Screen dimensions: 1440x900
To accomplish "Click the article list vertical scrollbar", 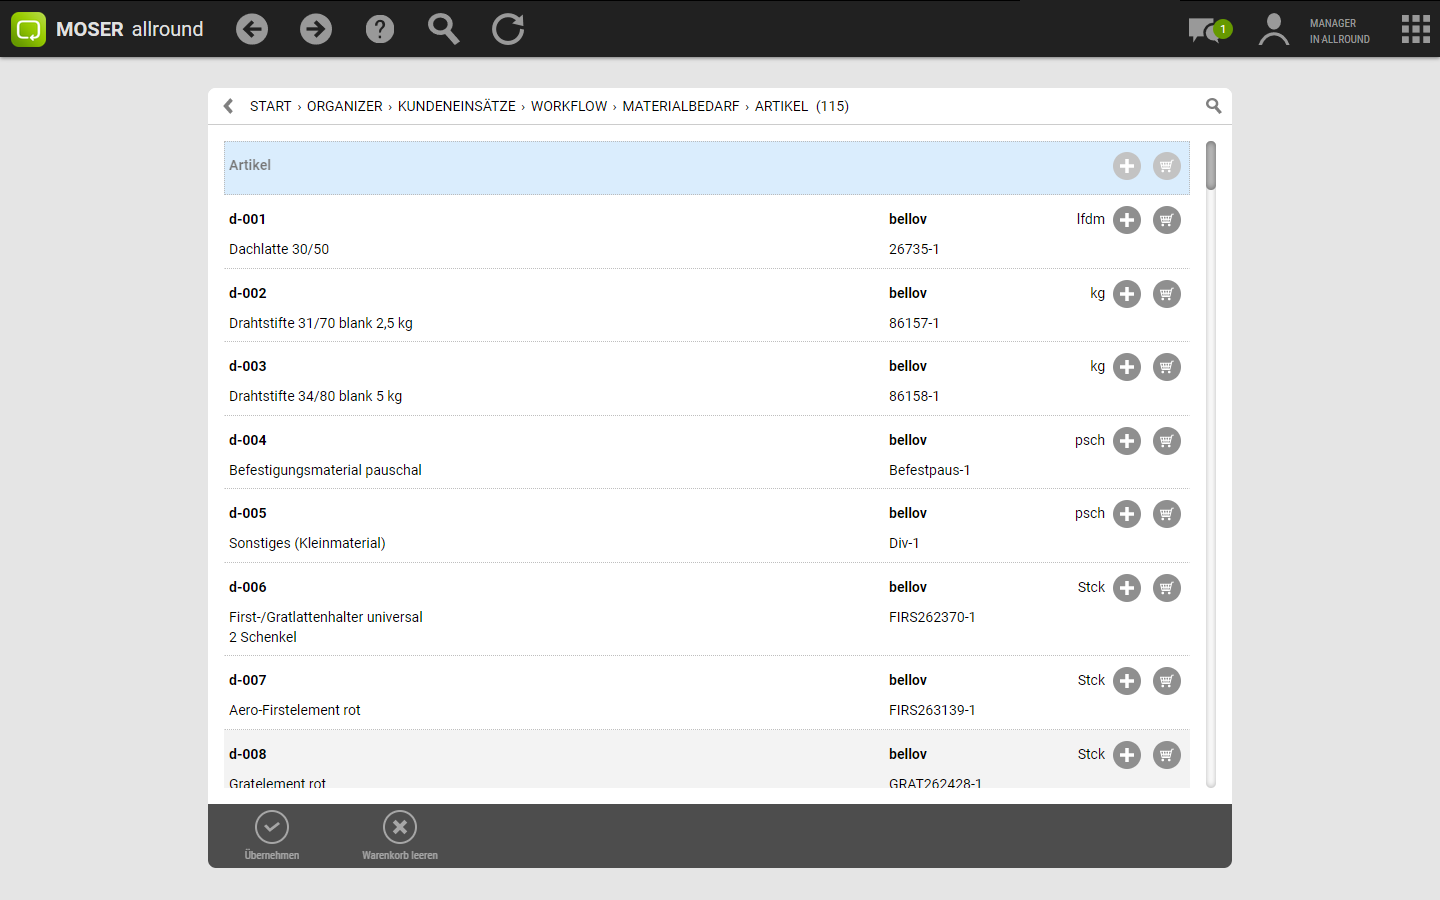I will pyautogui.click(x=1211, y=166).
